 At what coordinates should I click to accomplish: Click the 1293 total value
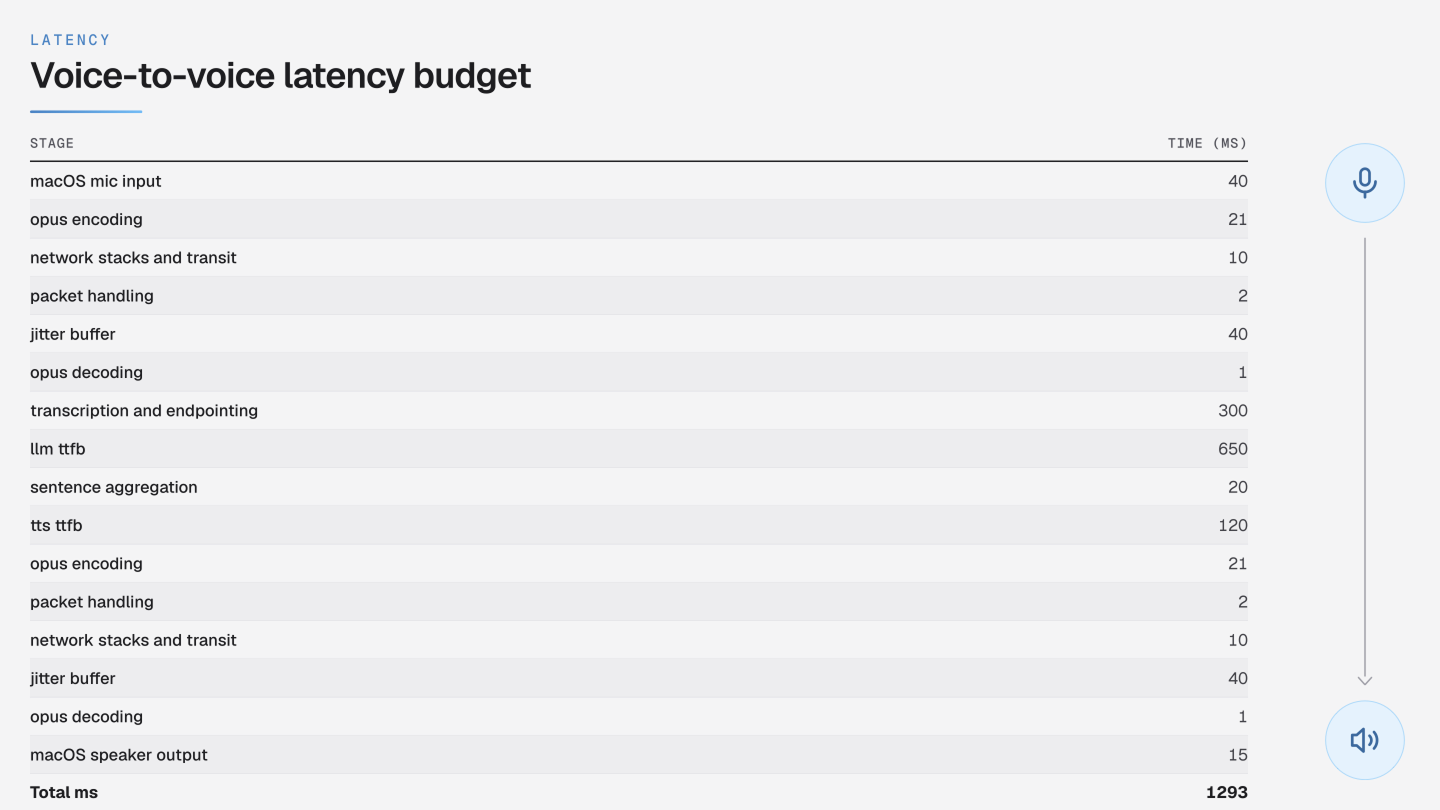1226,792
